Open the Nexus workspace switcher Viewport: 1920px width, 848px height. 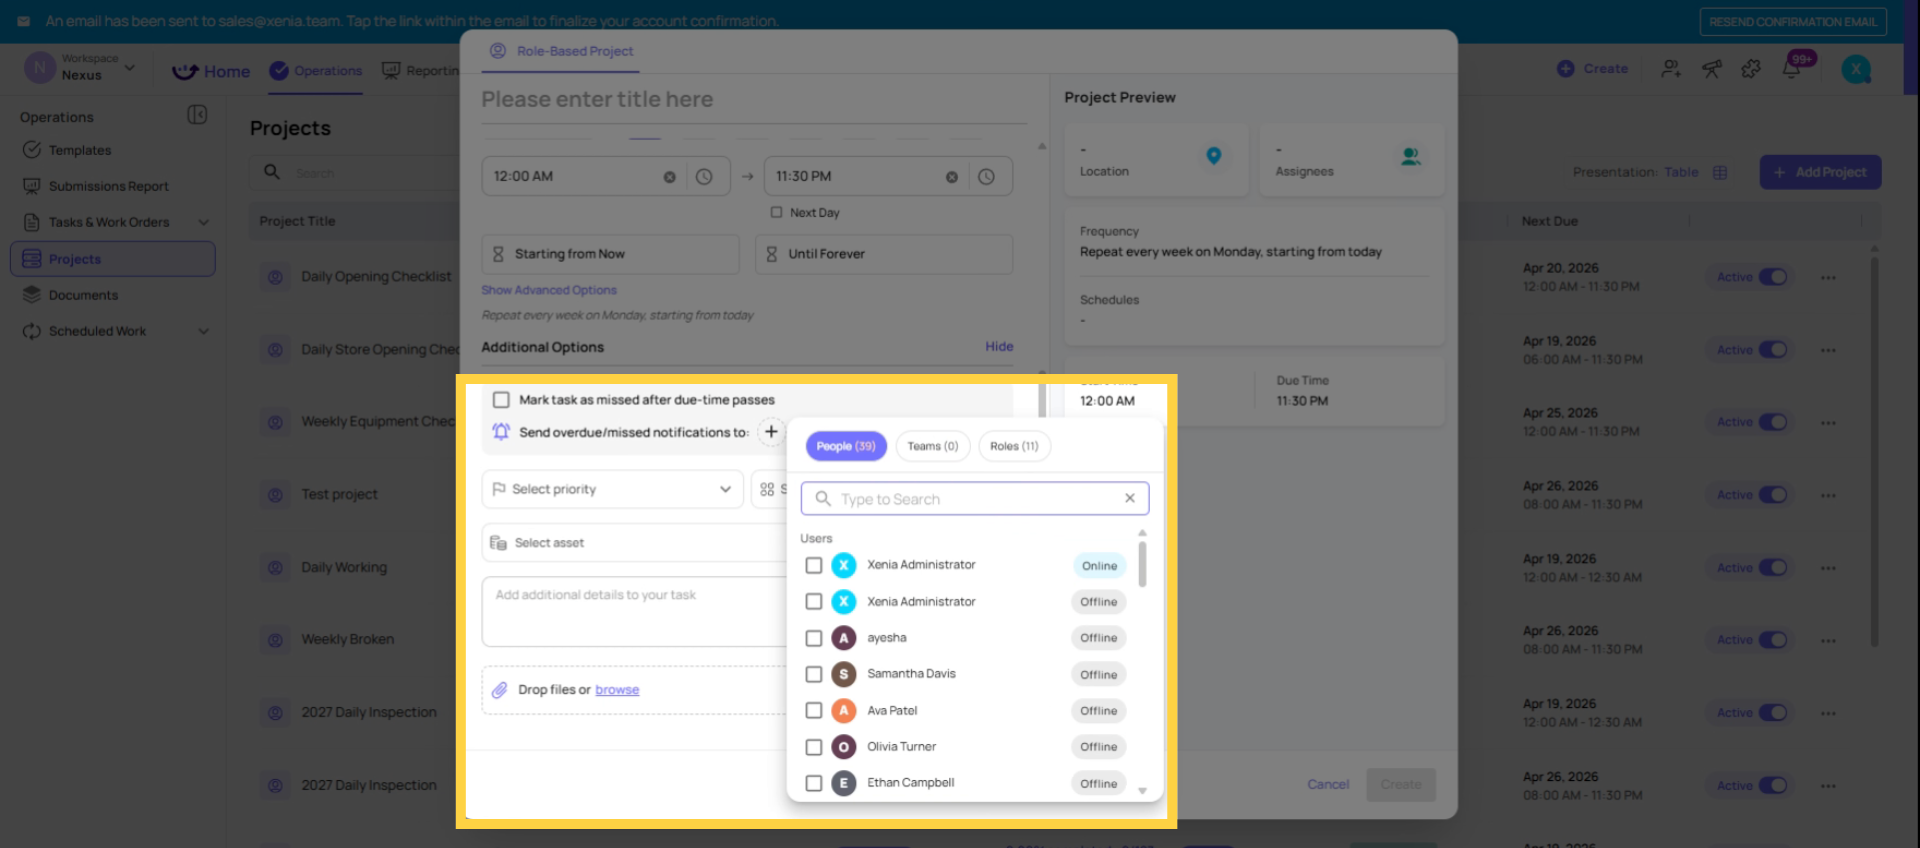[80, 68]
